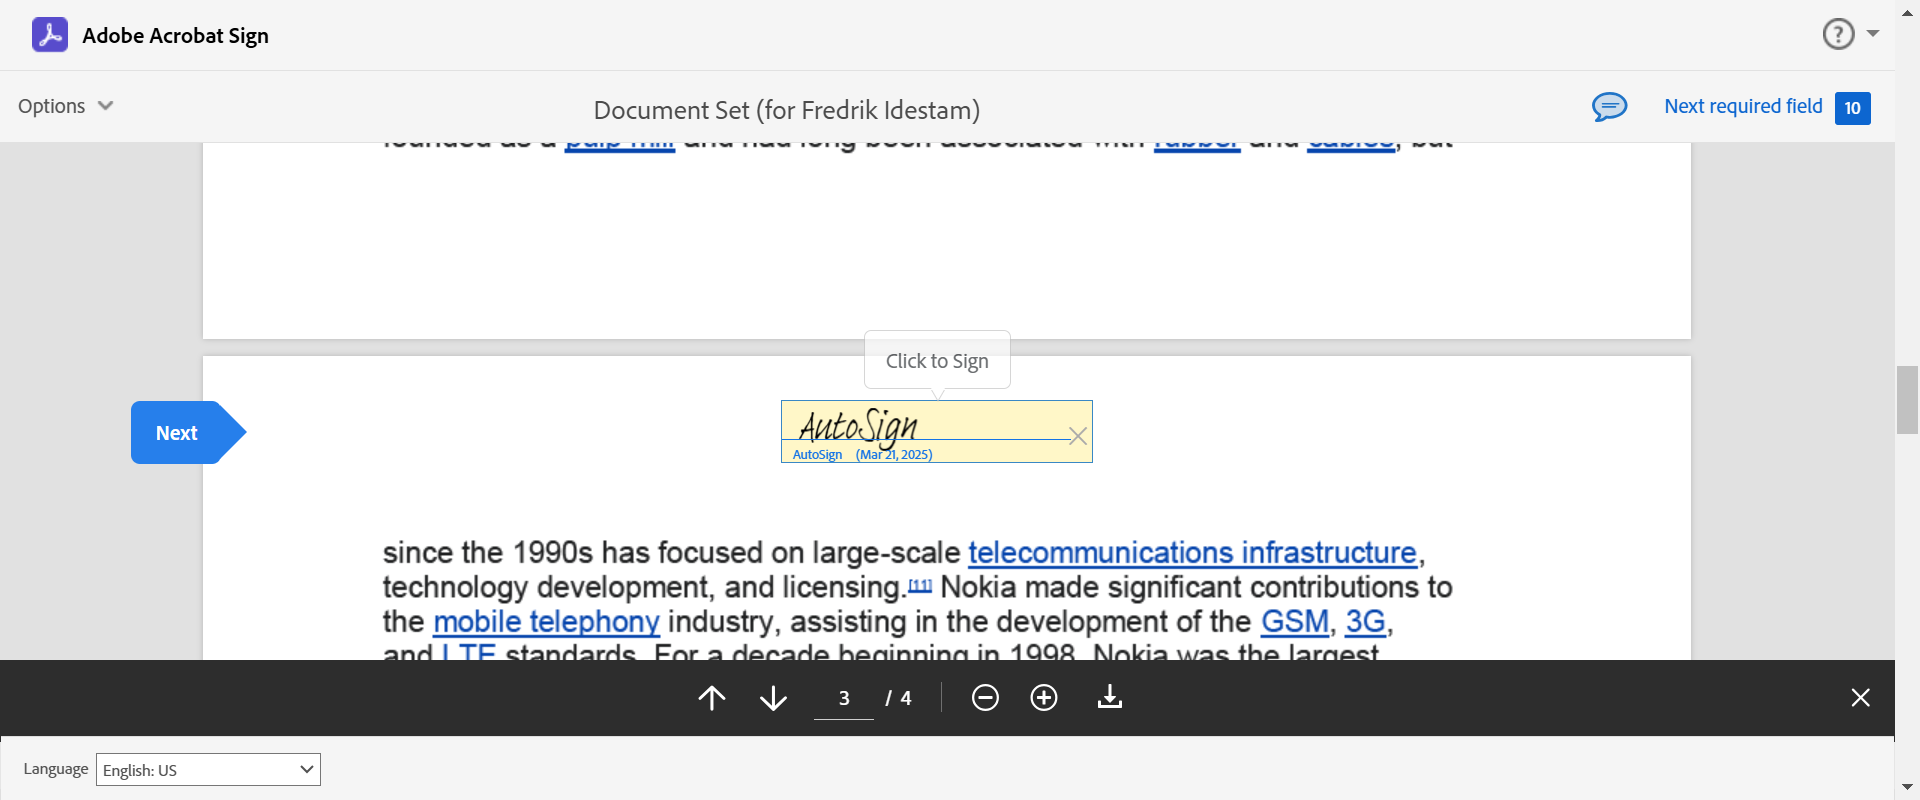
Task: Open the help question mark menu
Action: tap(1850, 34)
